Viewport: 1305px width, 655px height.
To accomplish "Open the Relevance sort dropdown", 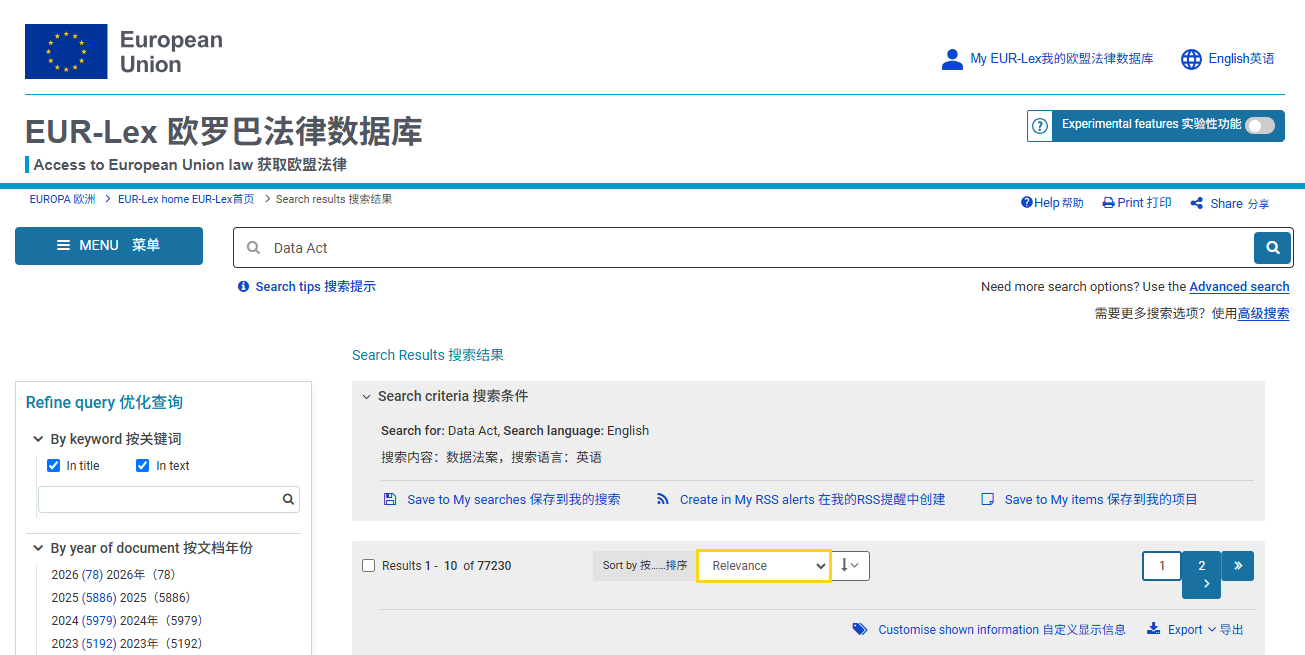I will 763,565.
